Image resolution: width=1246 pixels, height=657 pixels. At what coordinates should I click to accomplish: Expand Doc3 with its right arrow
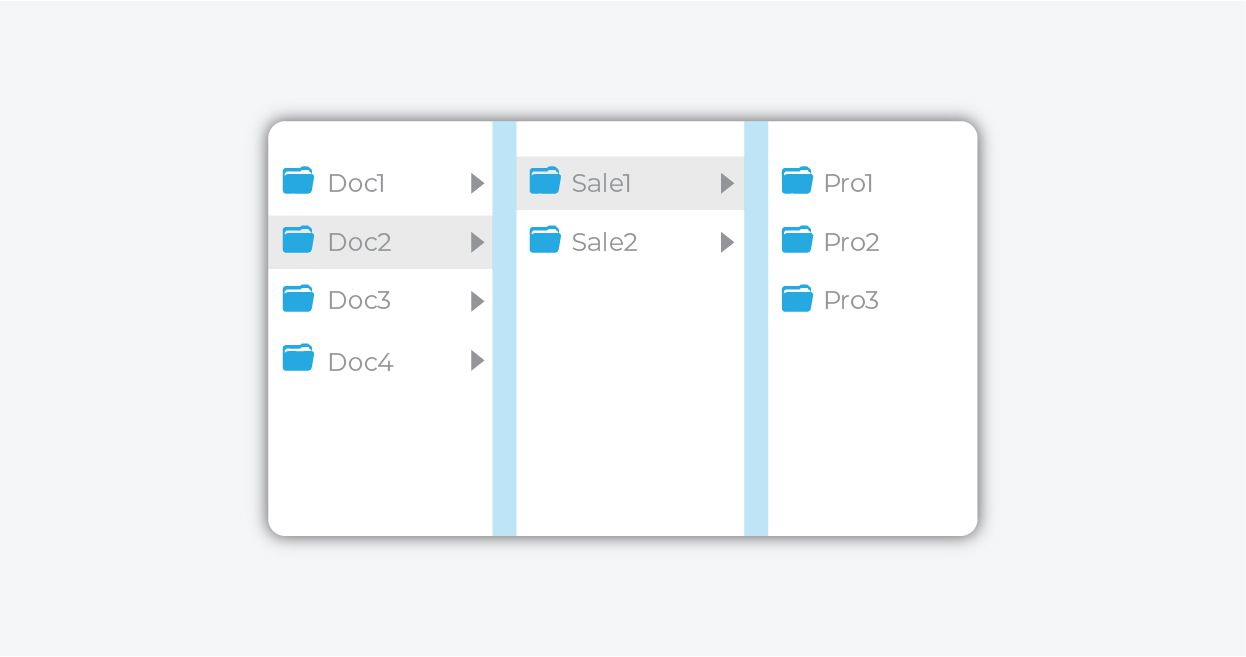coord(478,301)
